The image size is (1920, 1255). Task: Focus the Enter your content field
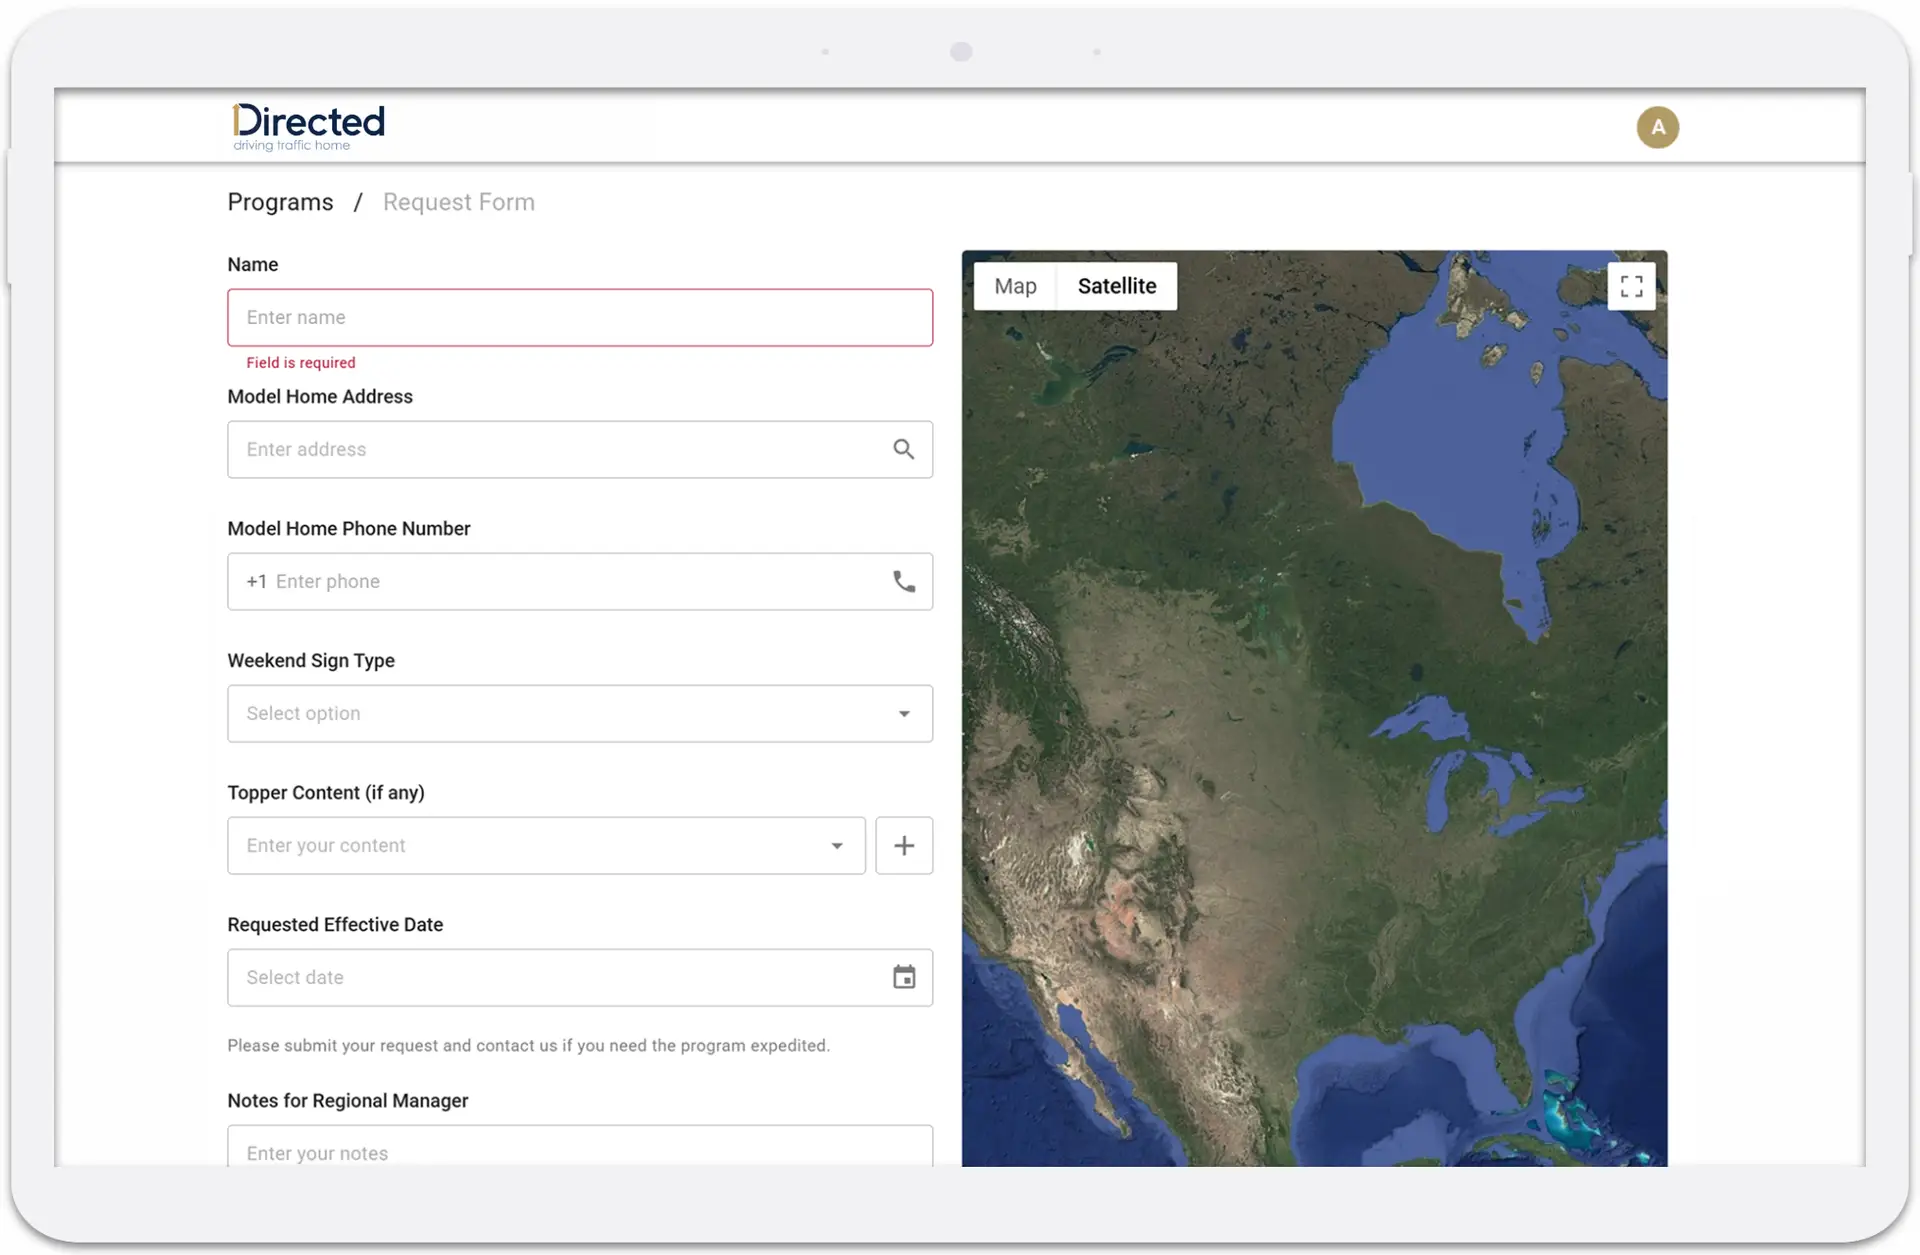coord(546,845)
